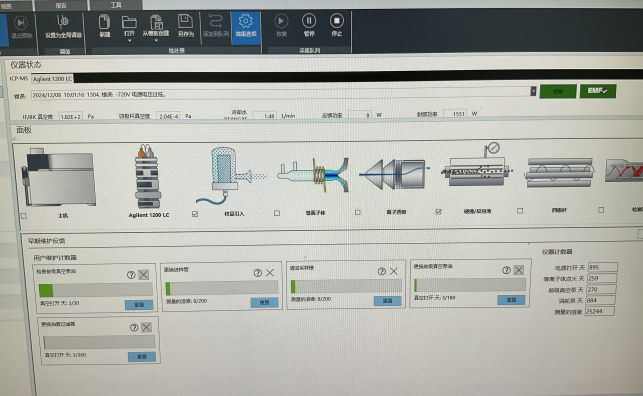Select the Agilent 1200 LC status tab
This screenshot has width=643, height=396.
[52, 79]
